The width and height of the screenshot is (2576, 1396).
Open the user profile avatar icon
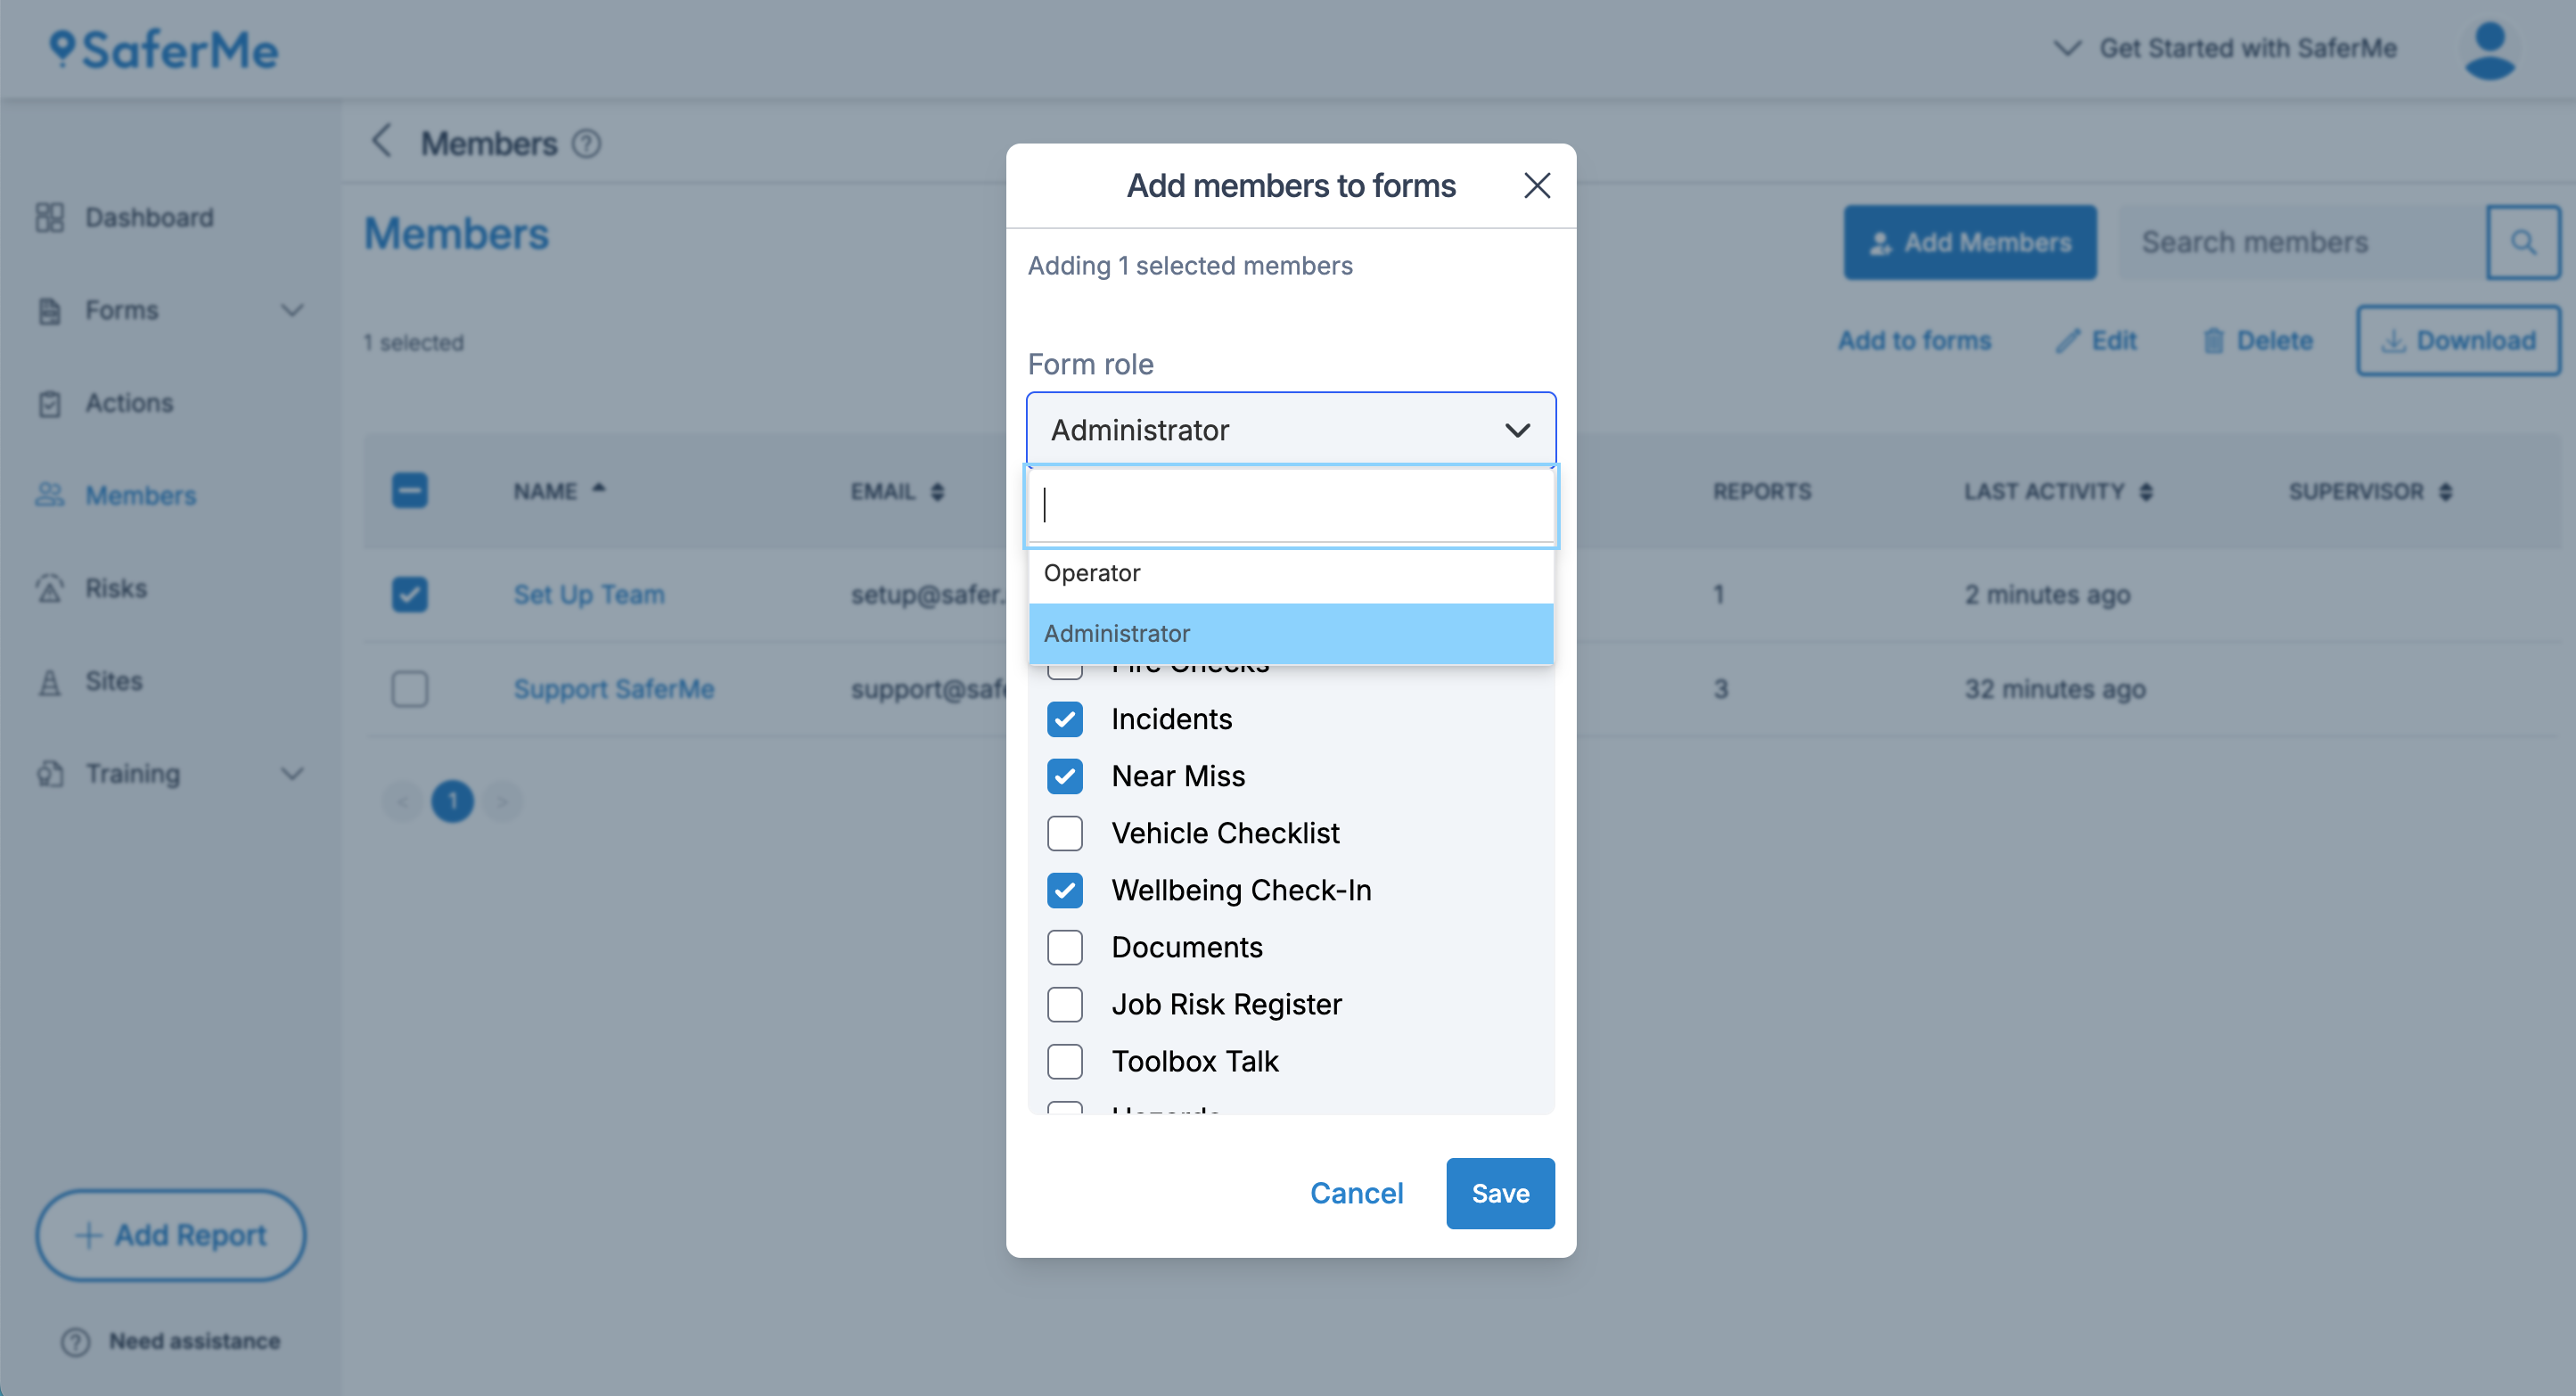point(2490,48)
